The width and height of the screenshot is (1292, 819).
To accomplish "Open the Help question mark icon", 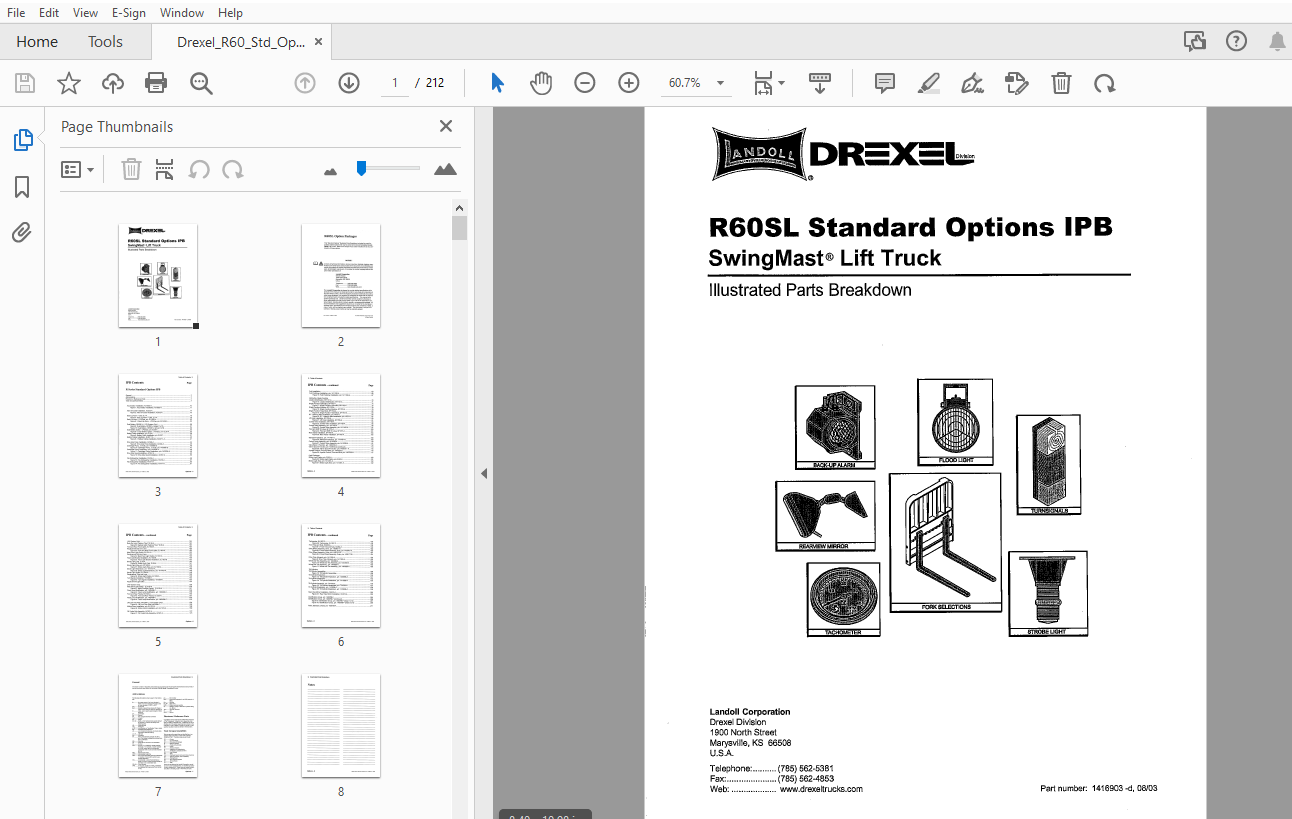I will pos(1236,41).
